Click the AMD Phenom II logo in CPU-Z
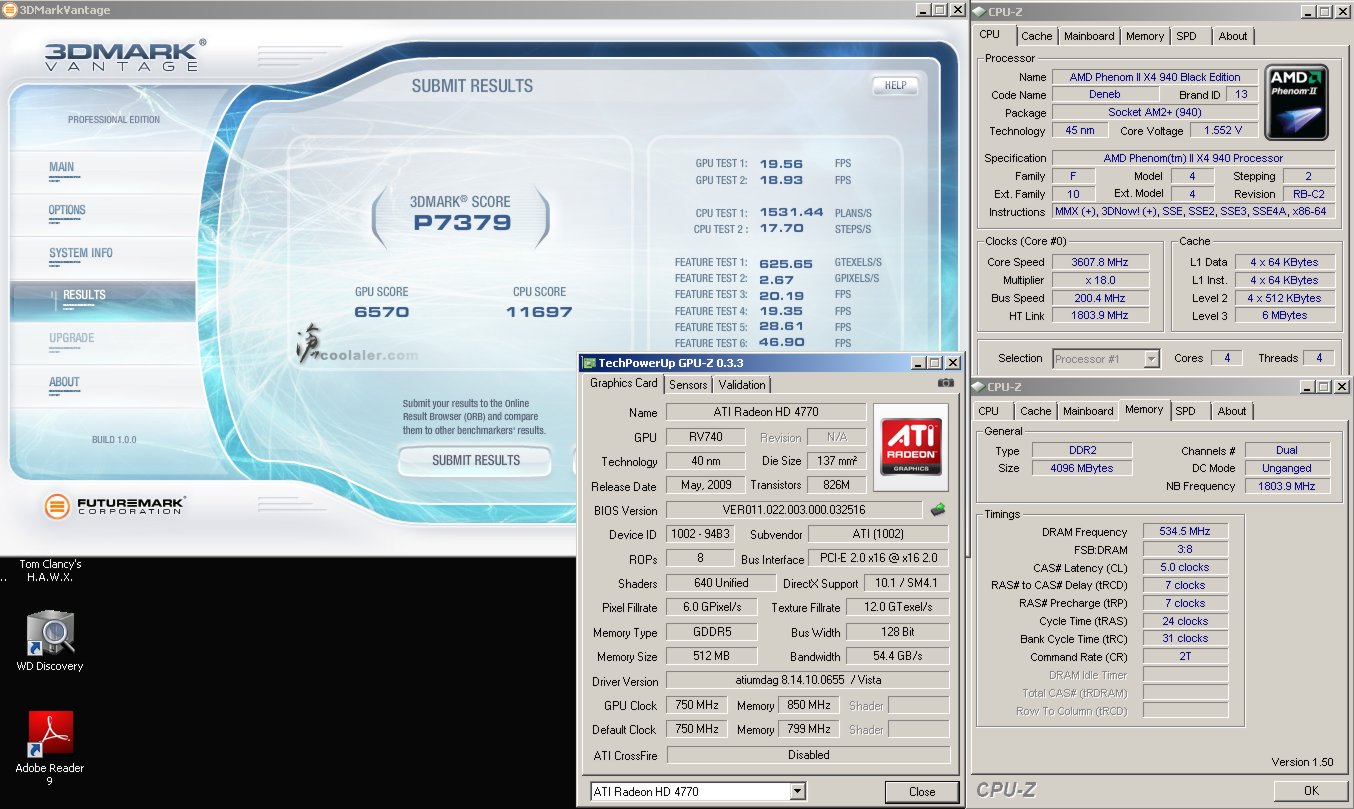Viewport: 1354px width, 809px height. pos(1297,102)
